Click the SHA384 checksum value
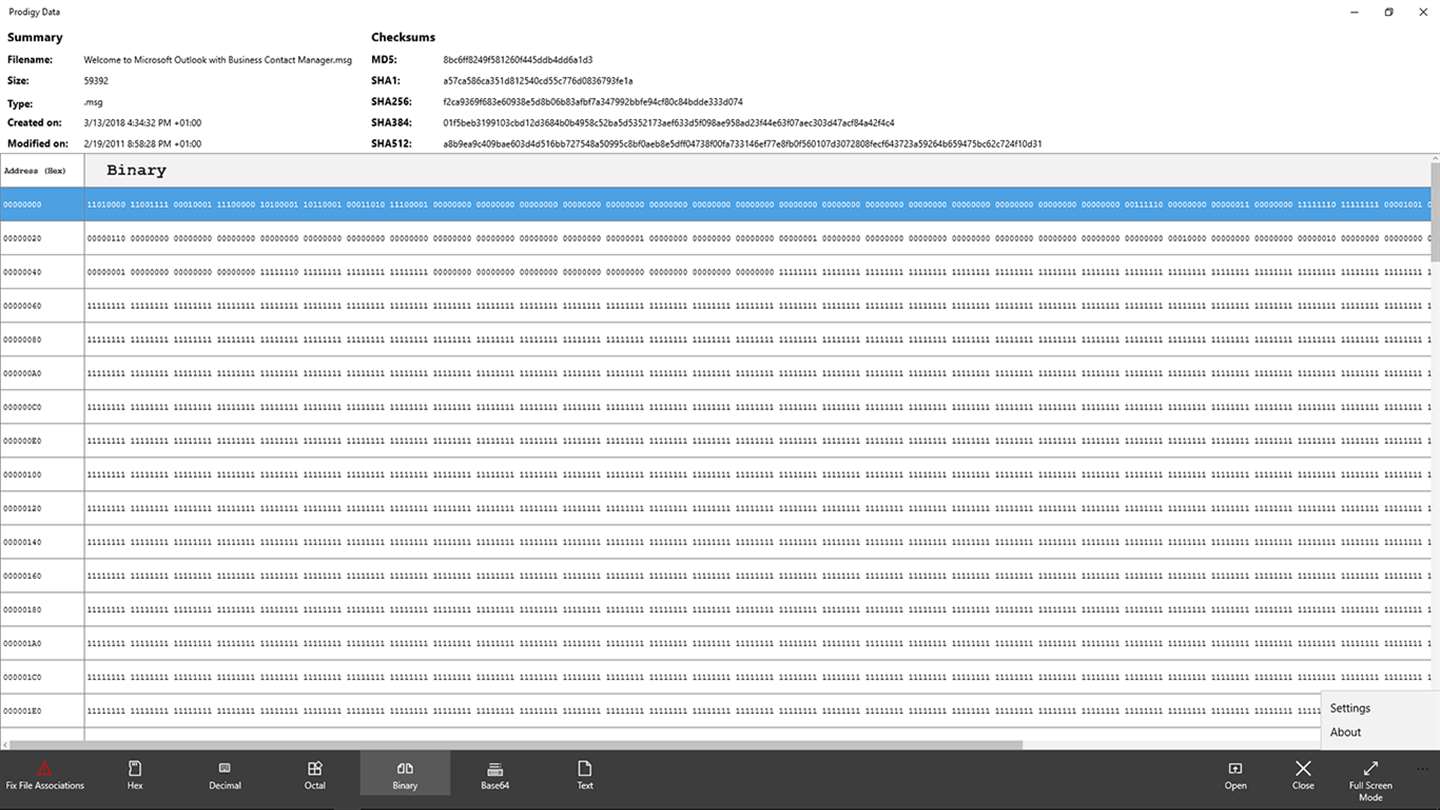This screenshot has width=1440, height=810. click(669, 123)
